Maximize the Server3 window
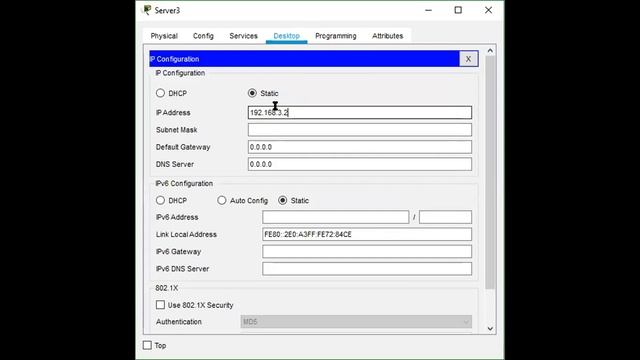Image resolution: width=640 pixels, height=360 pixels. [458, 10]
